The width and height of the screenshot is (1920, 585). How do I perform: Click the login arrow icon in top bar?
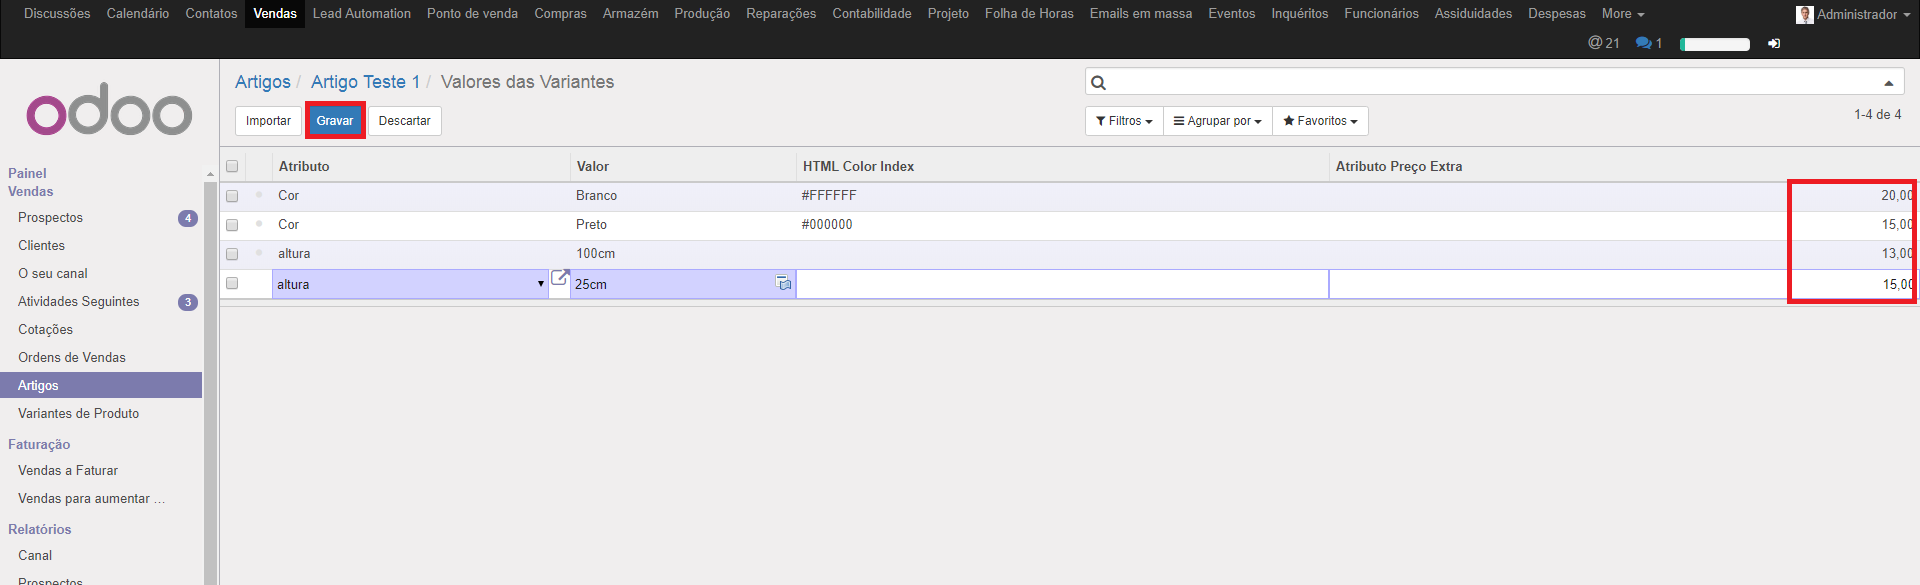(x=1774, y=44)
